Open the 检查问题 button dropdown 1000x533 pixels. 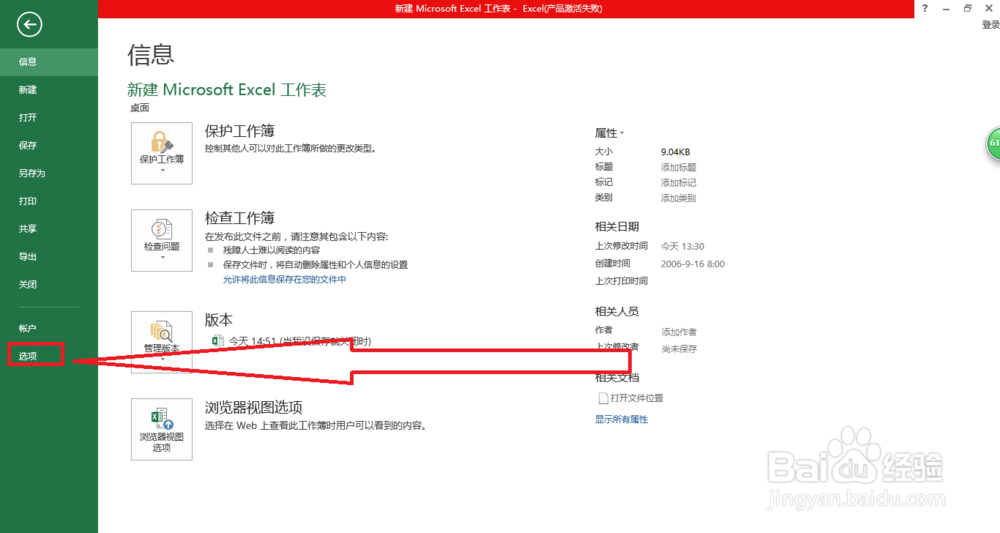[x=161, y=240]
